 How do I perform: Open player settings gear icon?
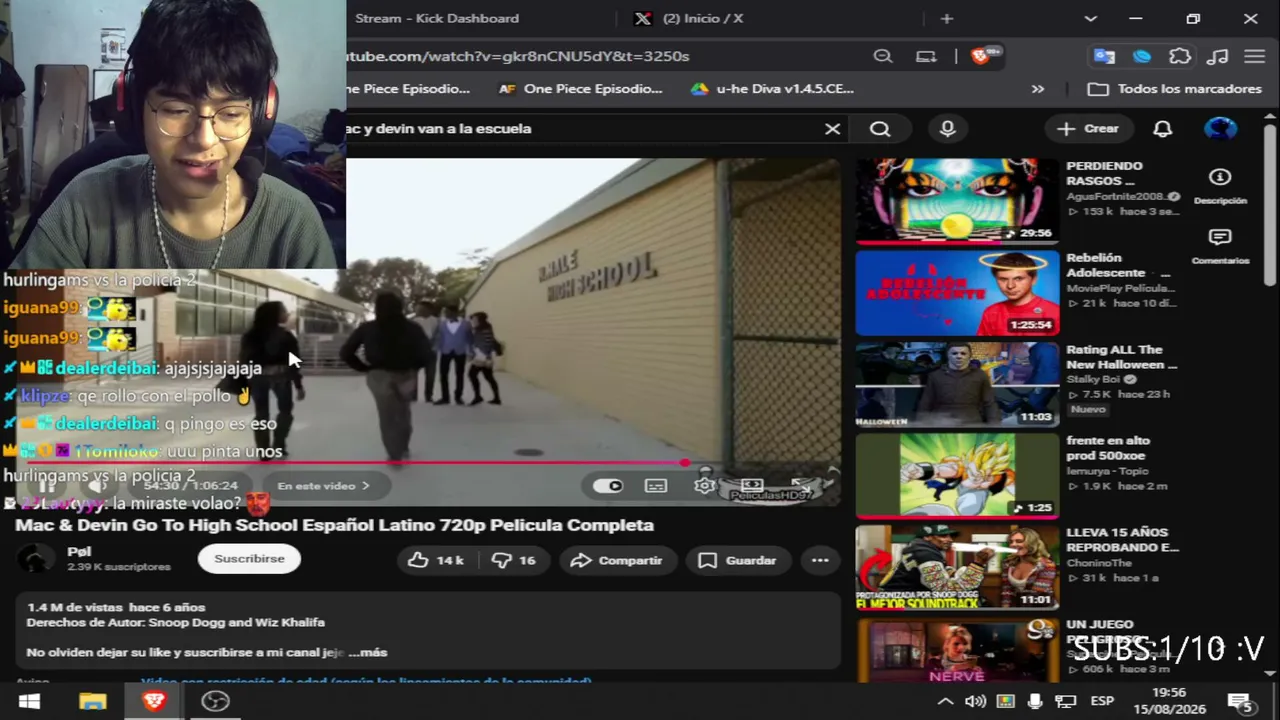tap(705, 485)
